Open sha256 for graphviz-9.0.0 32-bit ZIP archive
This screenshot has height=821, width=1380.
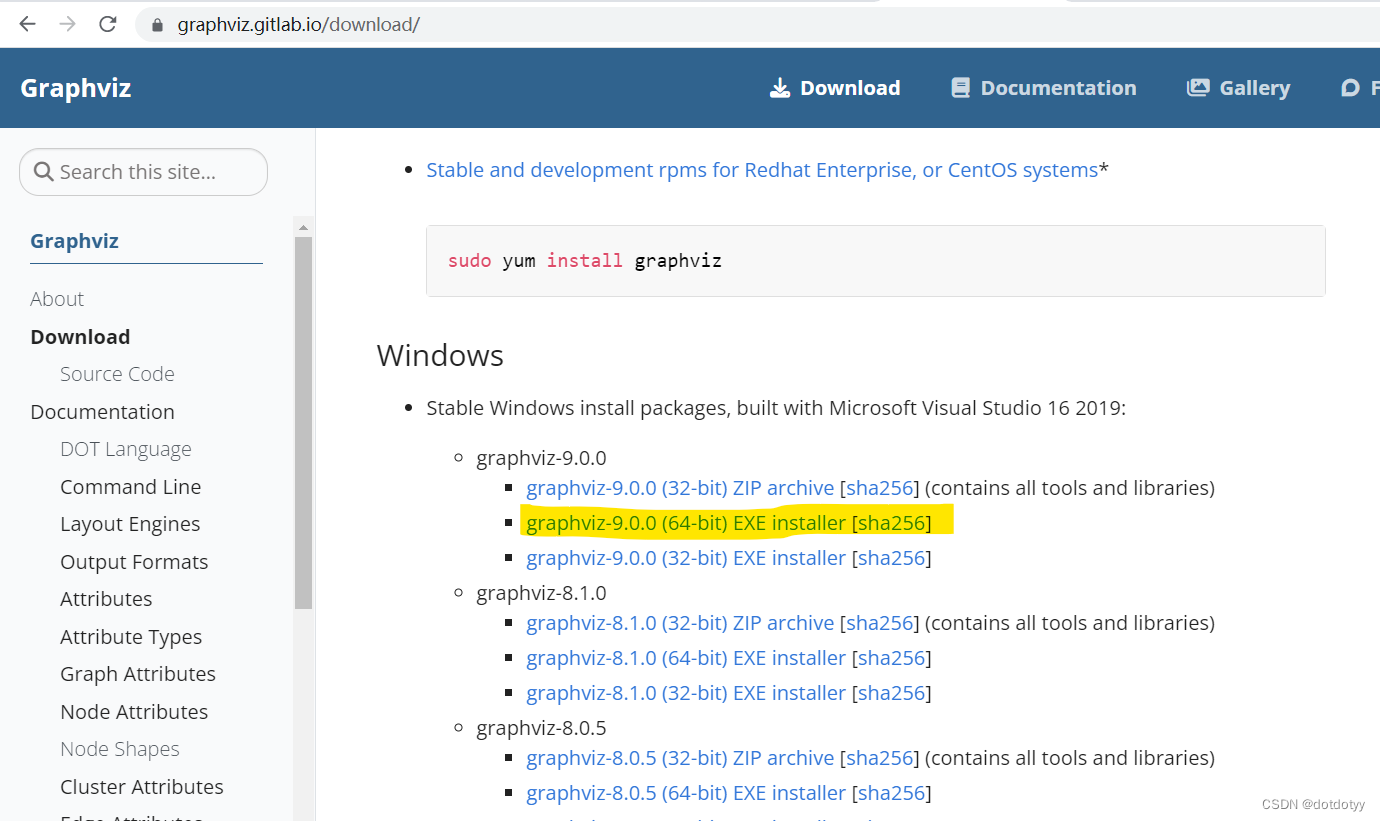879,487
